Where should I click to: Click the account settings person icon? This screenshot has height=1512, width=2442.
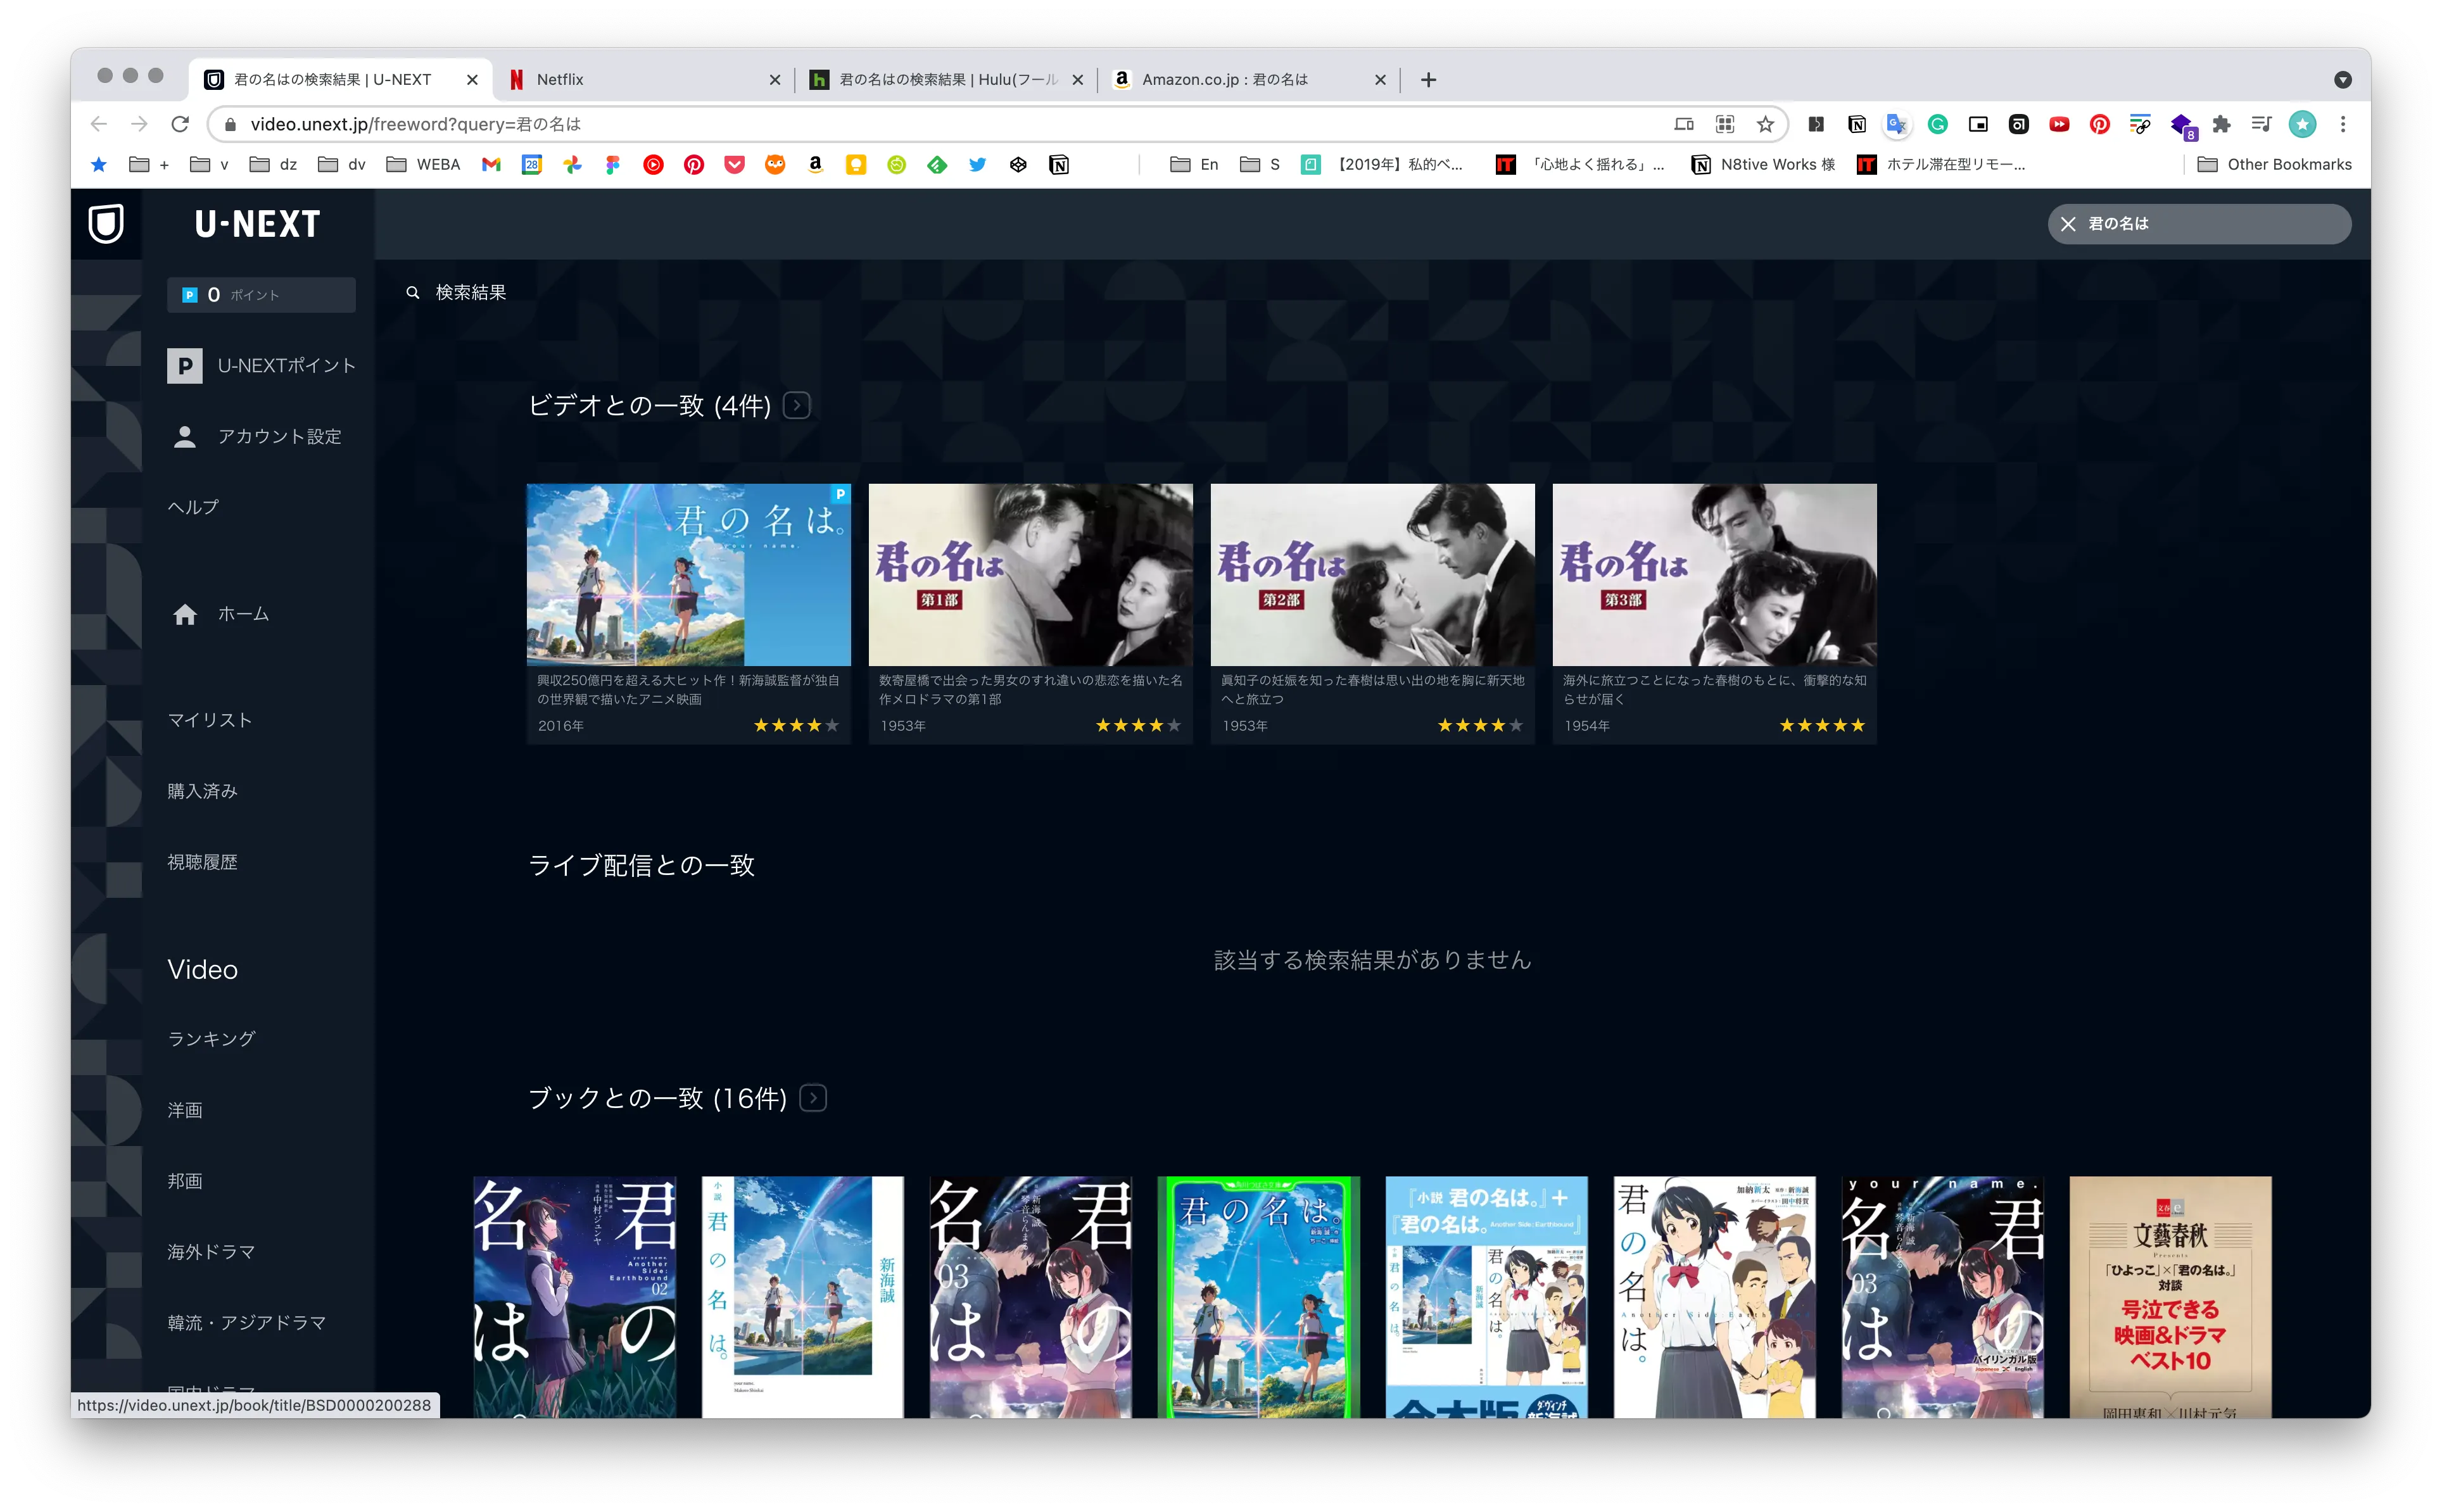point(185,437)
